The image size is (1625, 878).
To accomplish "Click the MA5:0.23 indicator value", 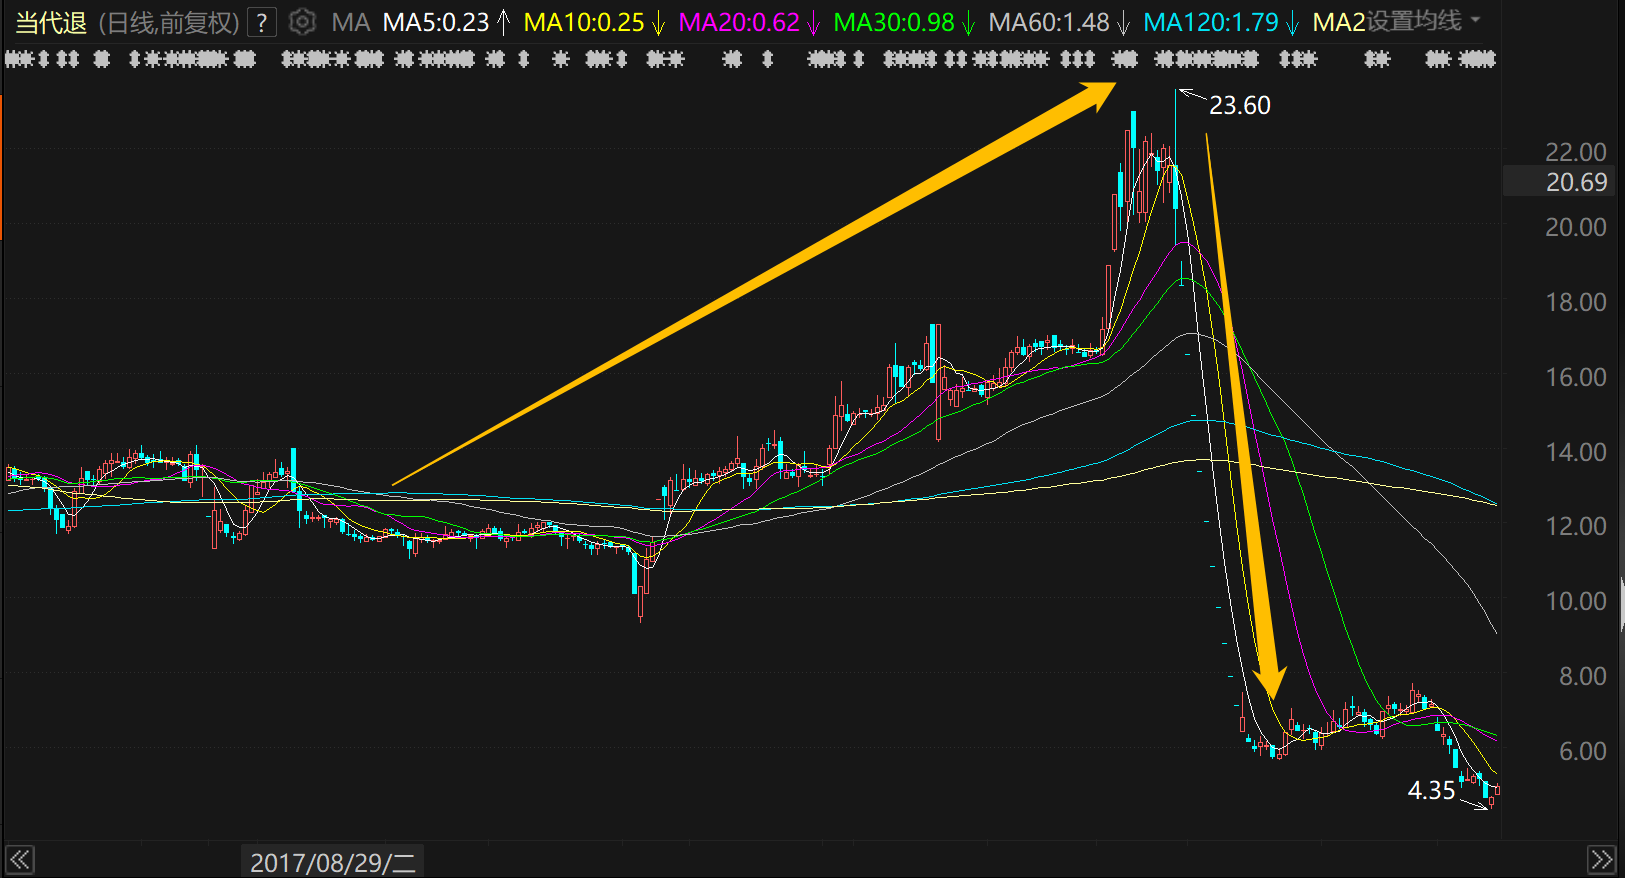I will (436, 22).
